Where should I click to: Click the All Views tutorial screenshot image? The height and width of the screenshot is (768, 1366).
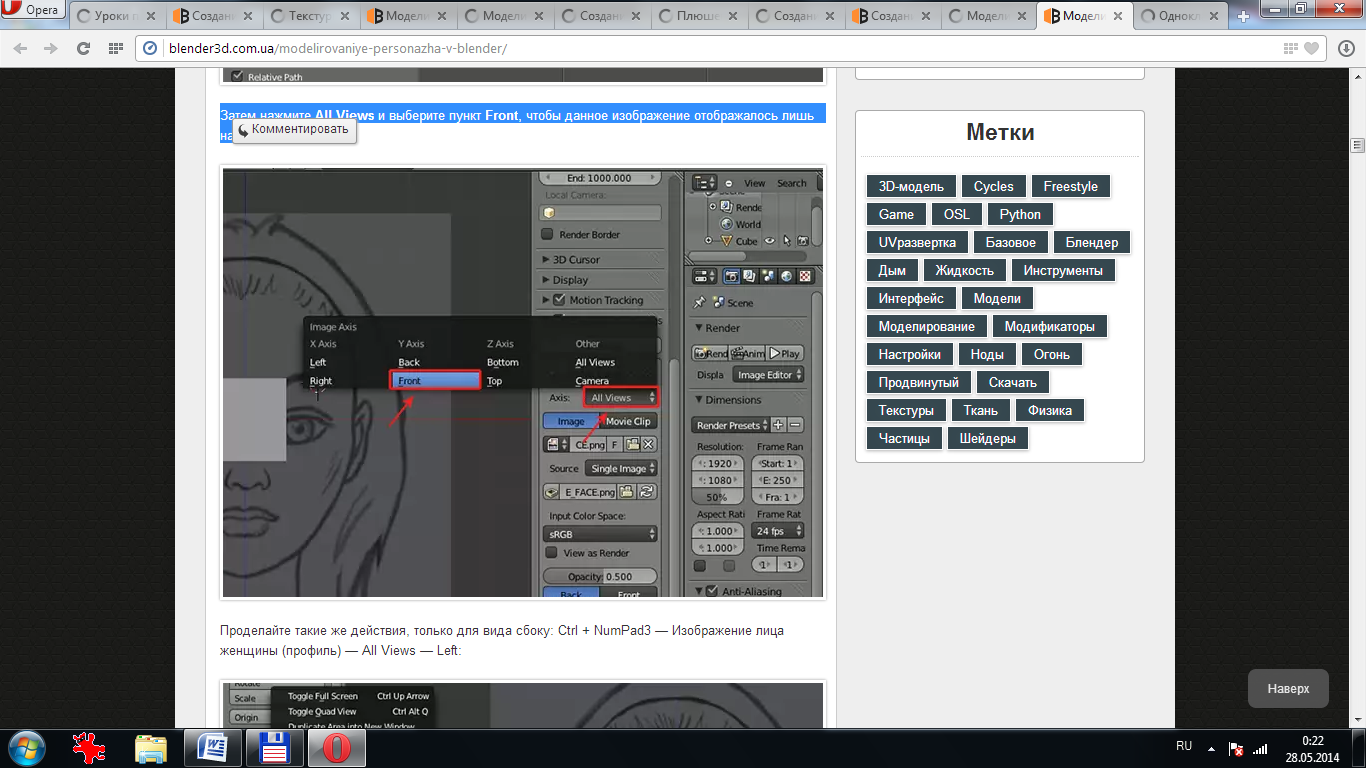523,383
